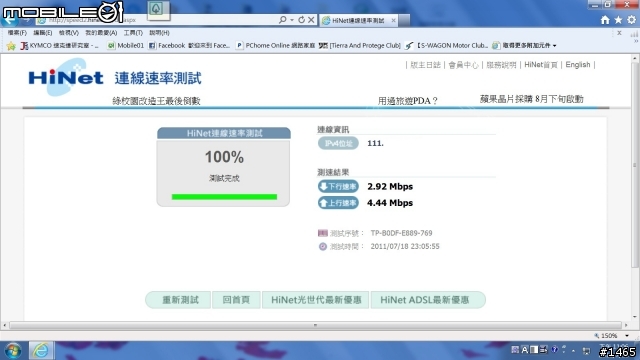Image resolution: width=640 pixels, height=360 pixels.
Task: Click the Home icon in browser toolbar
Action: pos(605,20)
